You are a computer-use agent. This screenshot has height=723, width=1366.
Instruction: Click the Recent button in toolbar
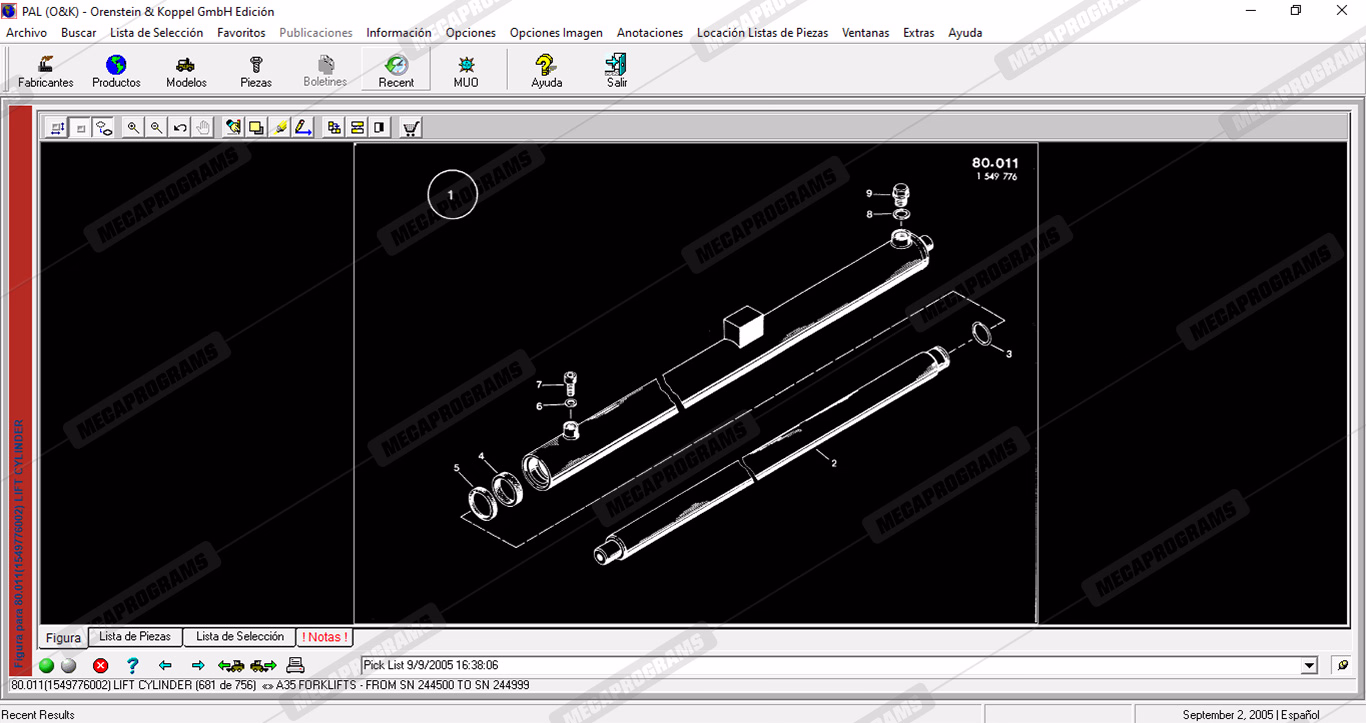pyautogui.click(x=396, y=71)
